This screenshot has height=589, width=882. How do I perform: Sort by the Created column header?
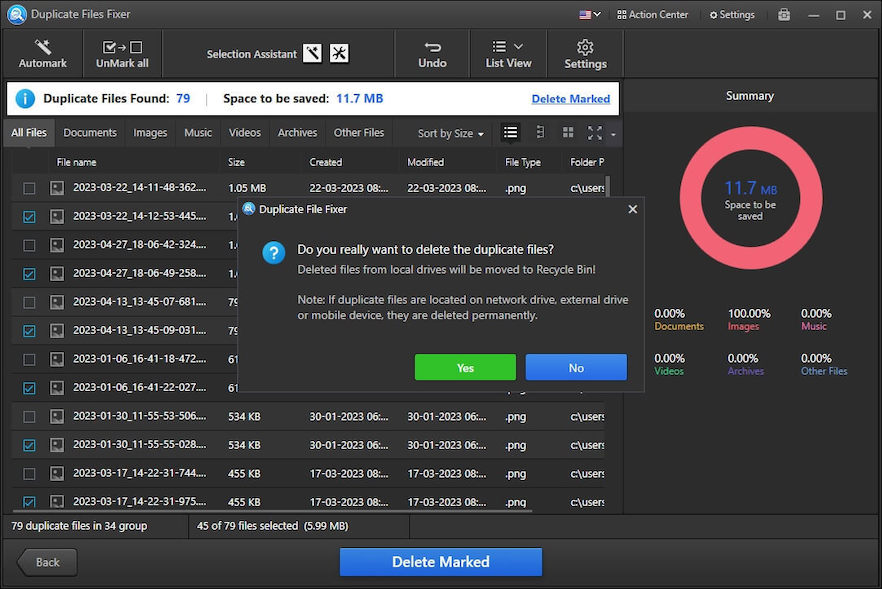[x=326, y=162]
